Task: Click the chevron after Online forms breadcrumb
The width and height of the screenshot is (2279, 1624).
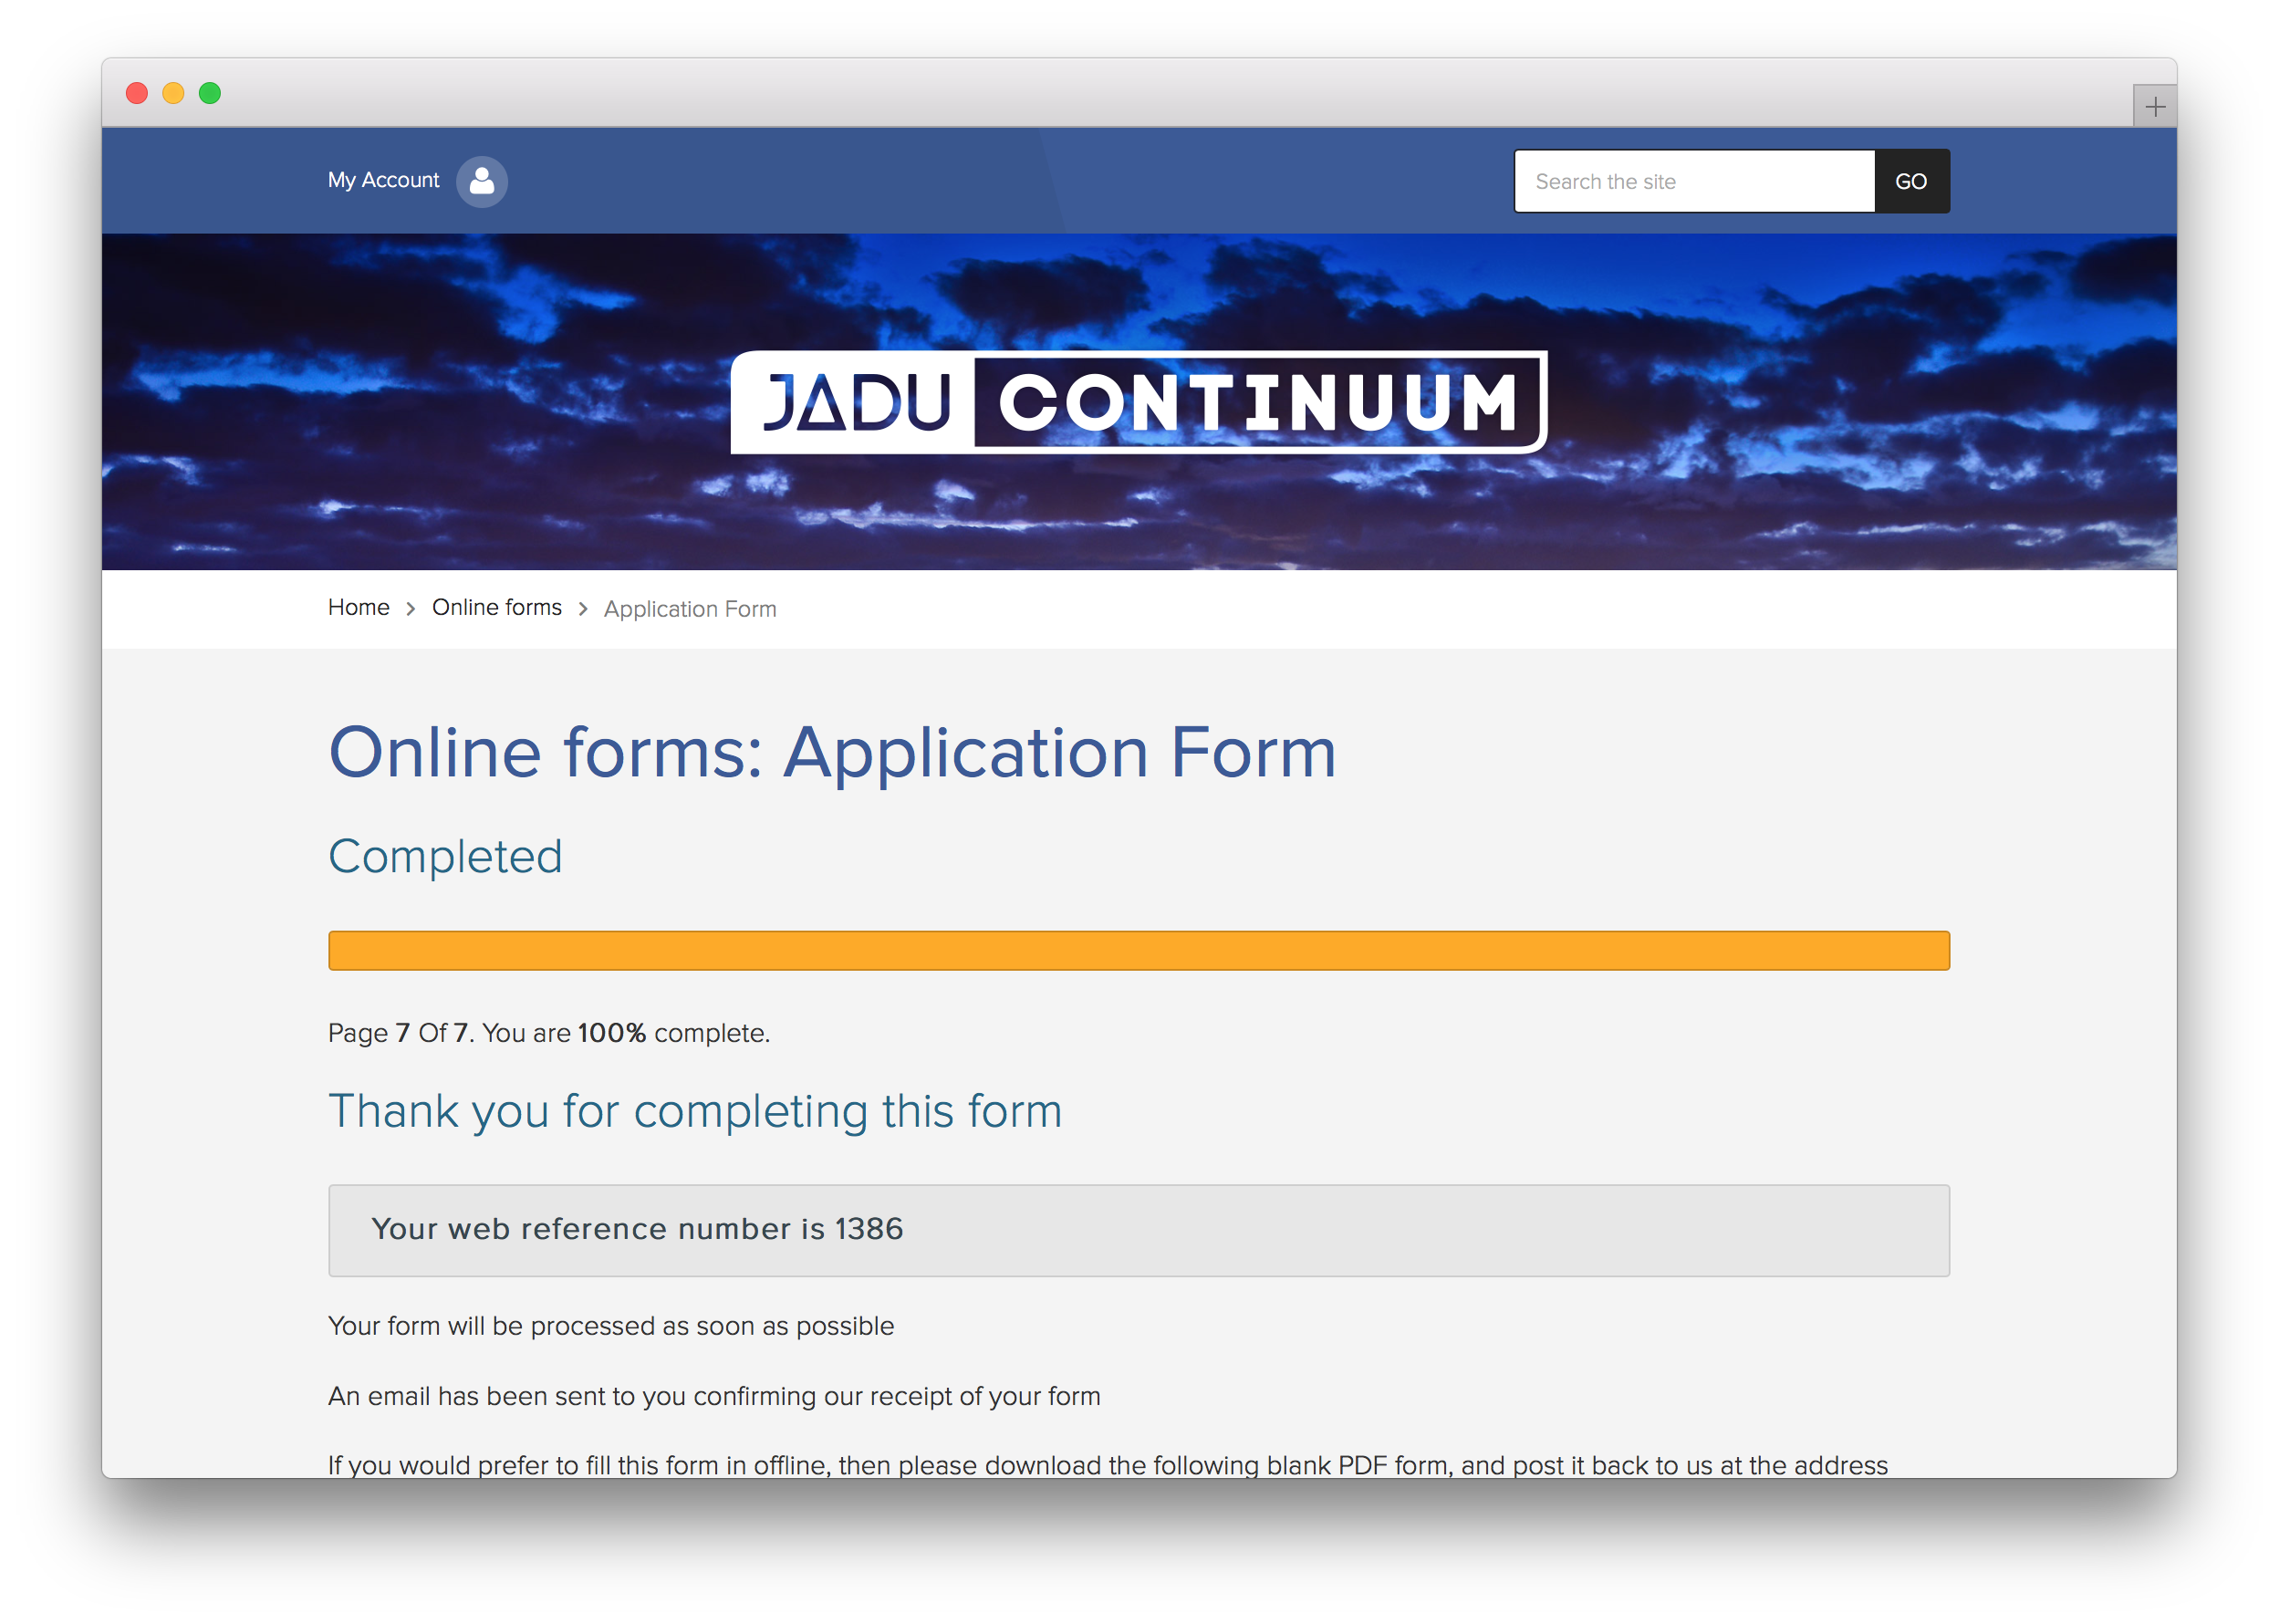Action: [x=583, y=609]
